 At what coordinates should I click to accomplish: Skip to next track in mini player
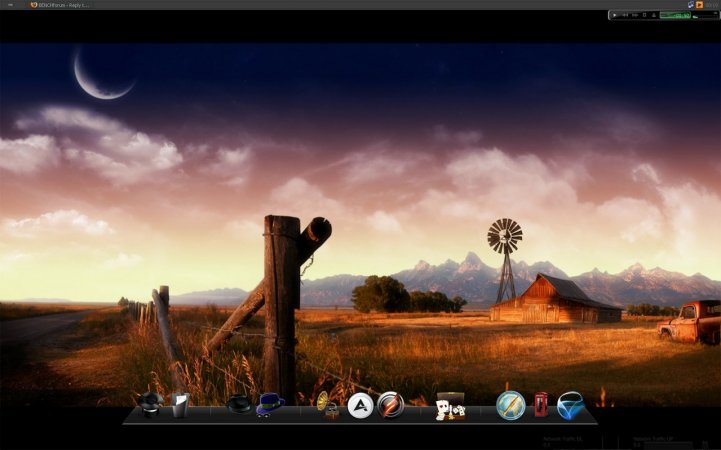[635, 15]
